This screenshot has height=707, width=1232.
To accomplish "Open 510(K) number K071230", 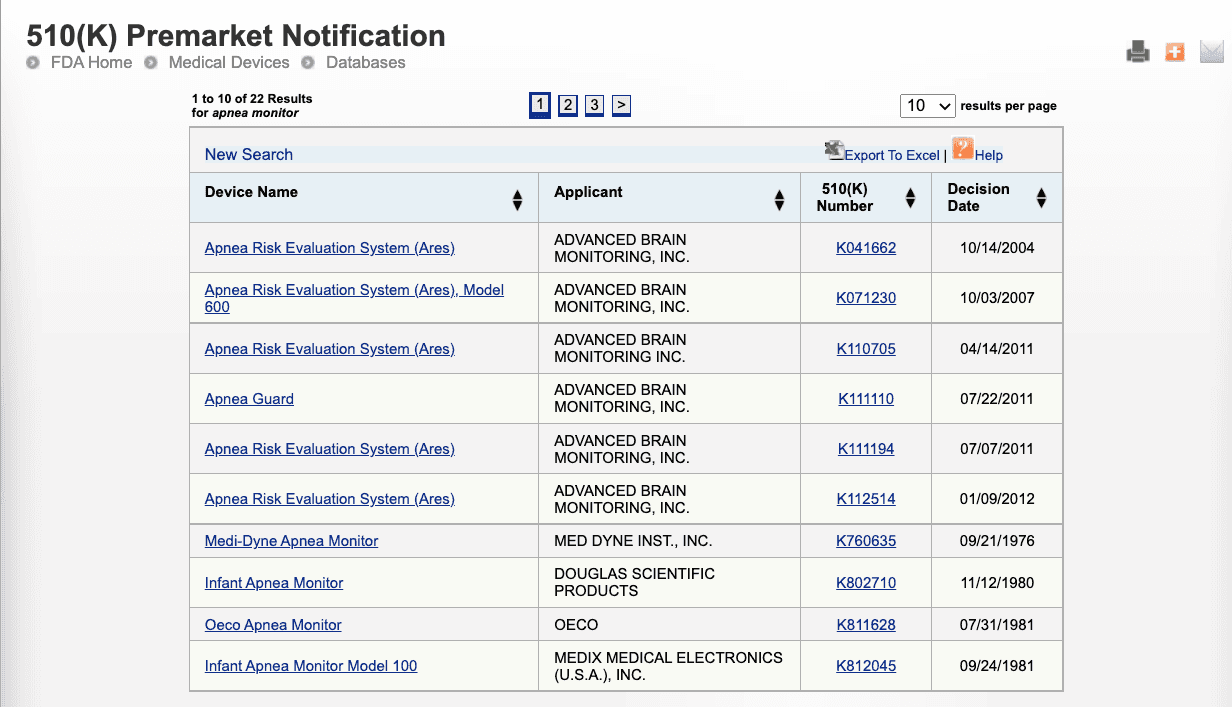I will click(866, 298).
